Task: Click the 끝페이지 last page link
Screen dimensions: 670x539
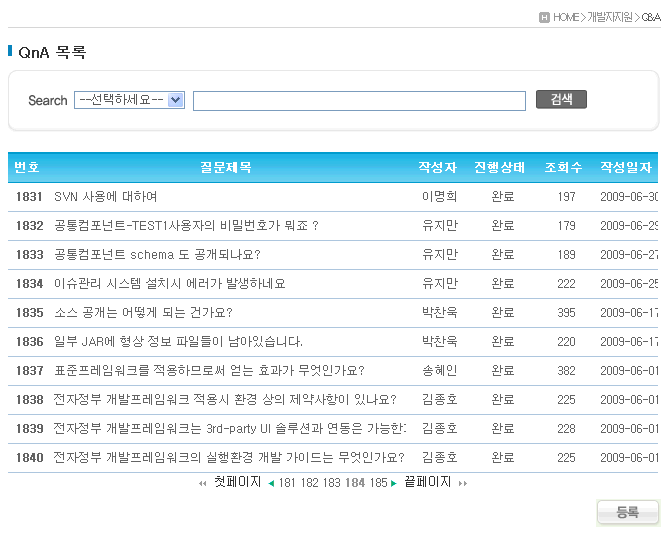Action: click(427, 482)
